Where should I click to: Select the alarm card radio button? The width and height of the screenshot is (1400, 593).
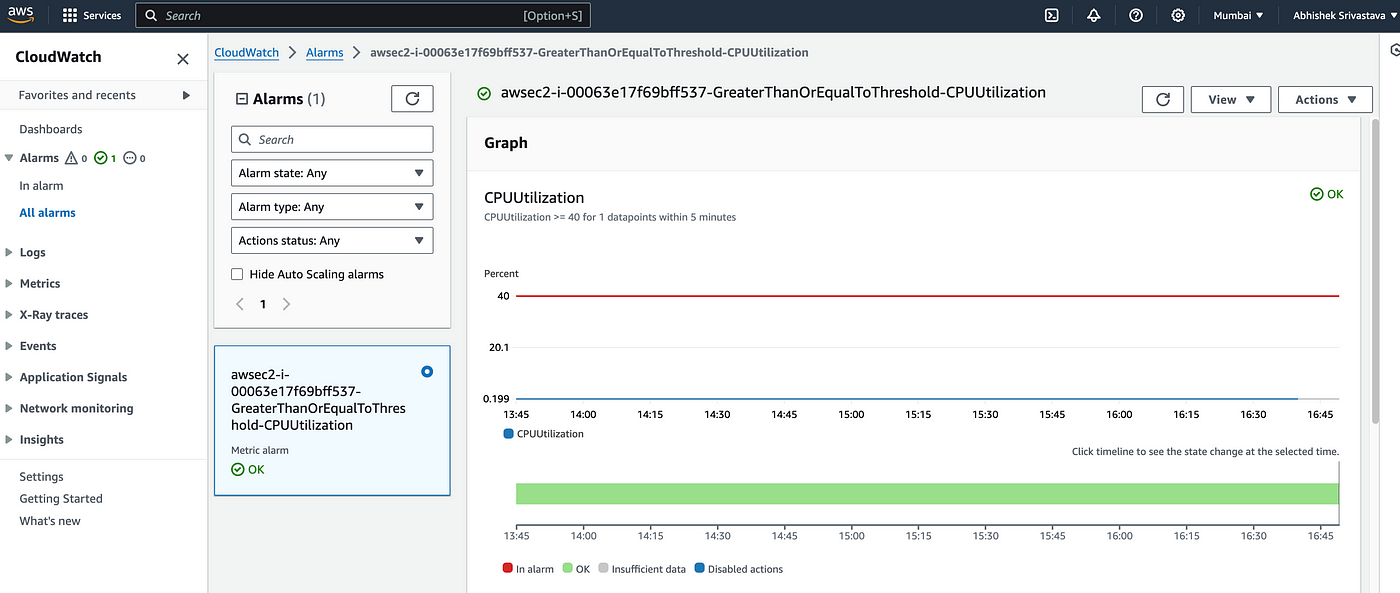pos(427,371)
